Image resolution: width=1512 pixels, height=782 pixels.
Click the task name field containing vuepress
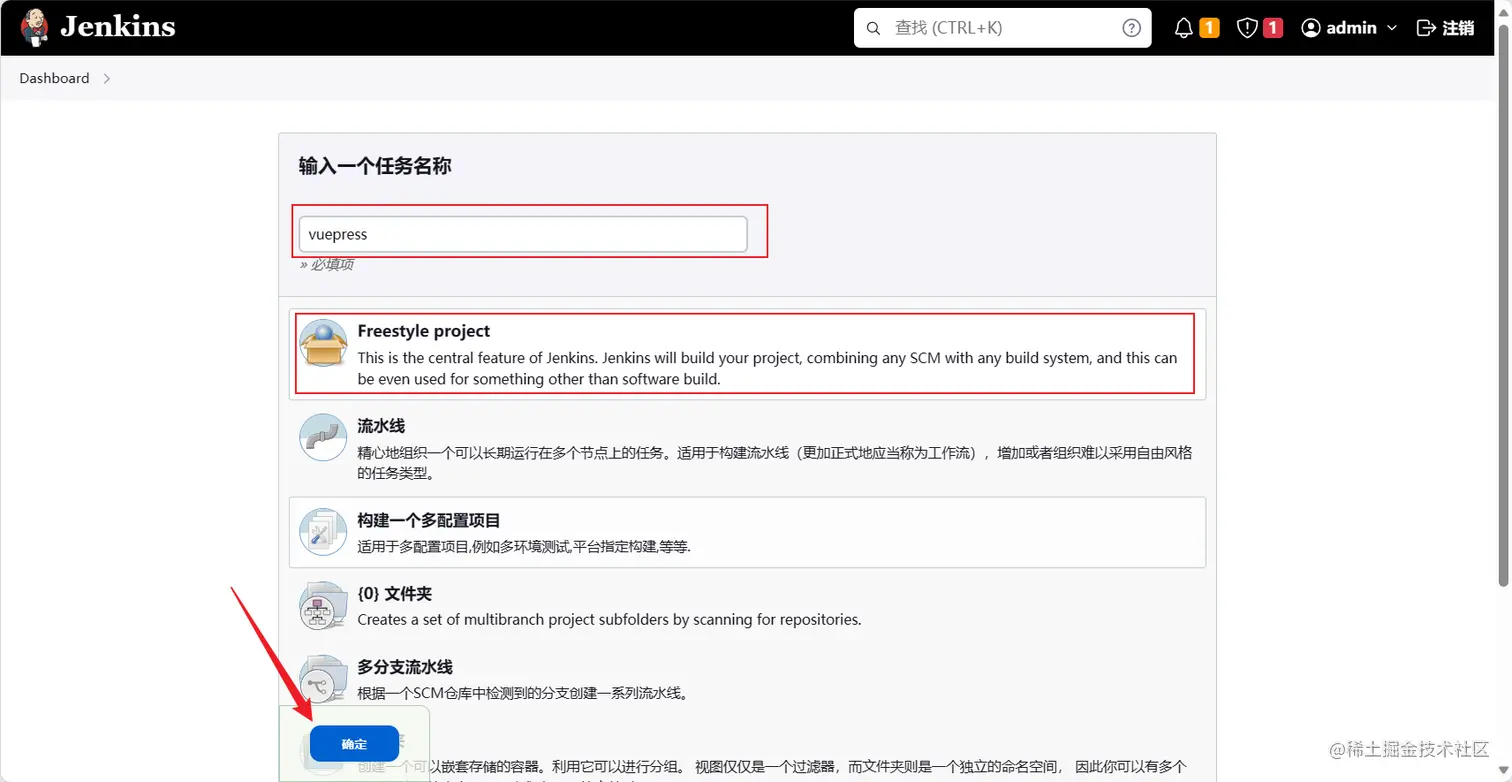[x=523, y=234]
